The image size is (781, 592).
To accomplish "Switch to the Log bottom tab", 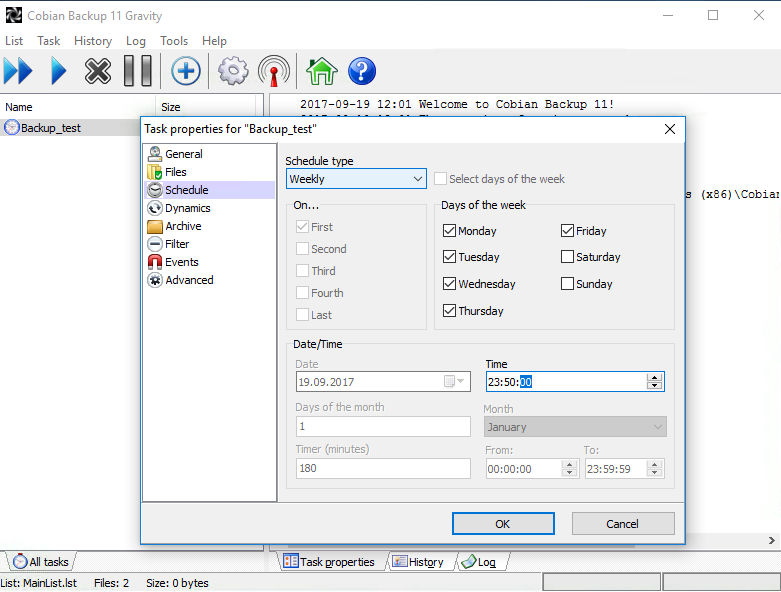I will coord(481,562).
